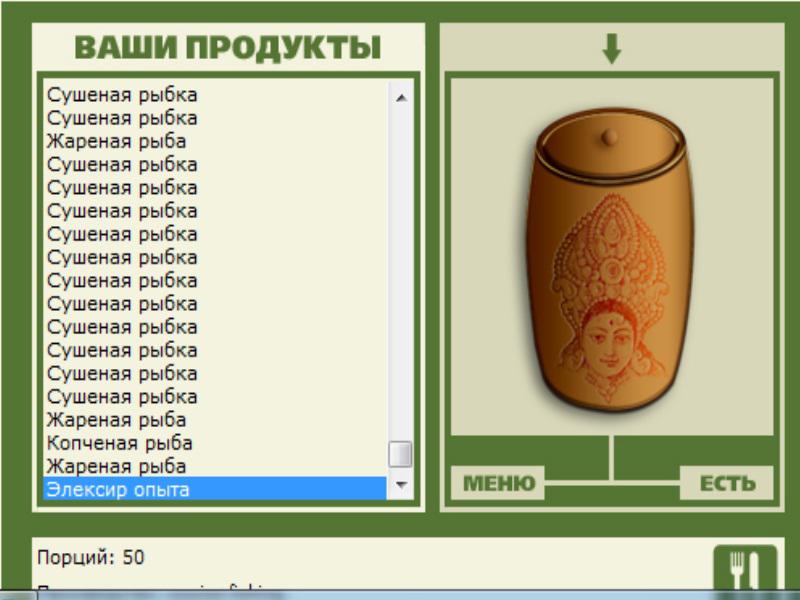Click the clay jar image with goddess
The width and height of the screenshot is (800, 600).
click(611, 259)
